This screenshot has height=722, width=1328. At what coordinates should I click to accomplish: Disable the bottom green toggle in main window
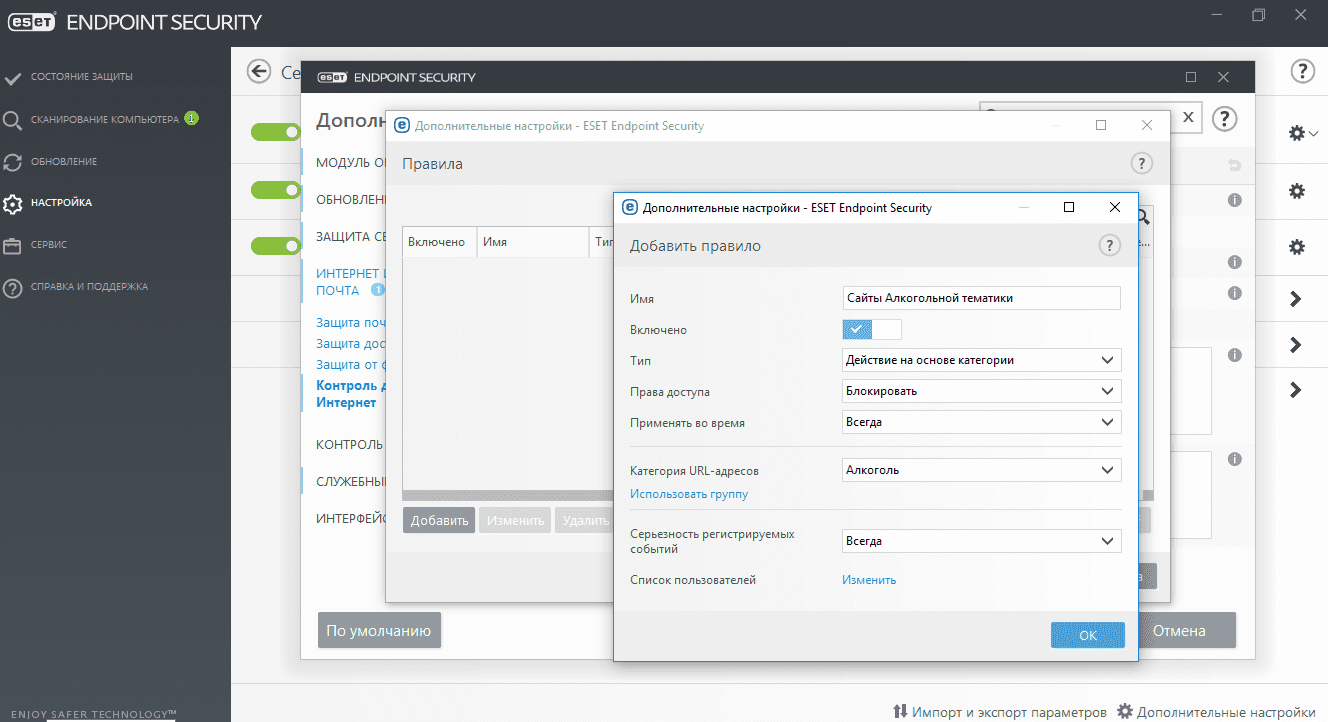[276, 246]
